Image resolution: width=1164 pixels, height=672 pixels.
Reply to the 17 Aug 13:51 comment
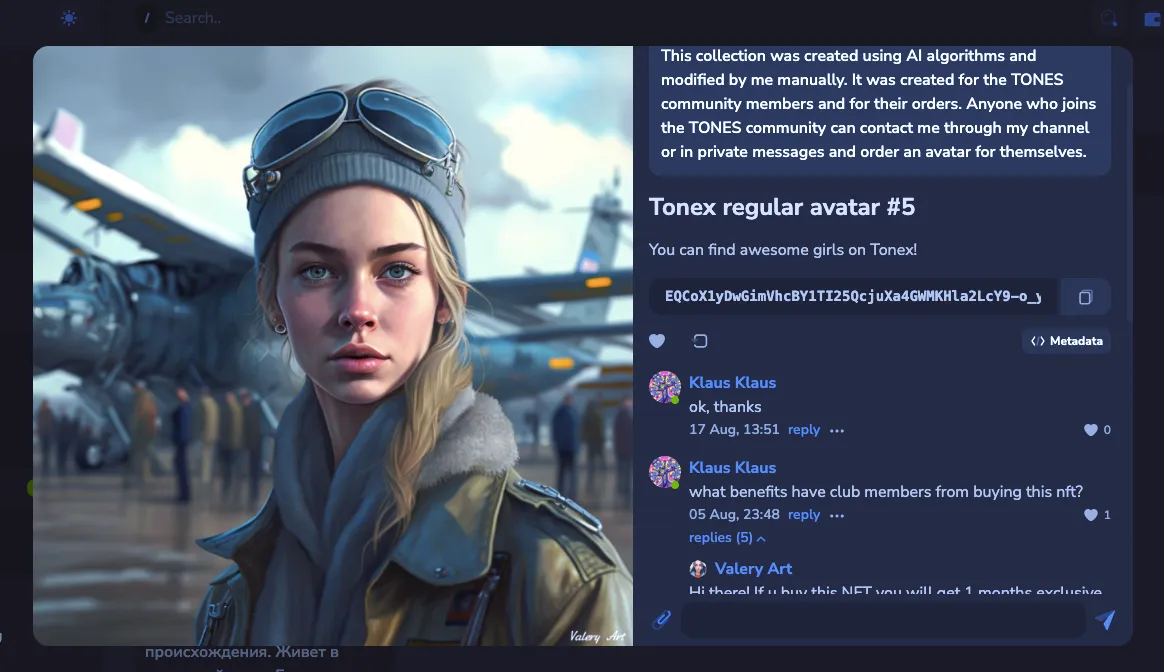tap(804, 430)
